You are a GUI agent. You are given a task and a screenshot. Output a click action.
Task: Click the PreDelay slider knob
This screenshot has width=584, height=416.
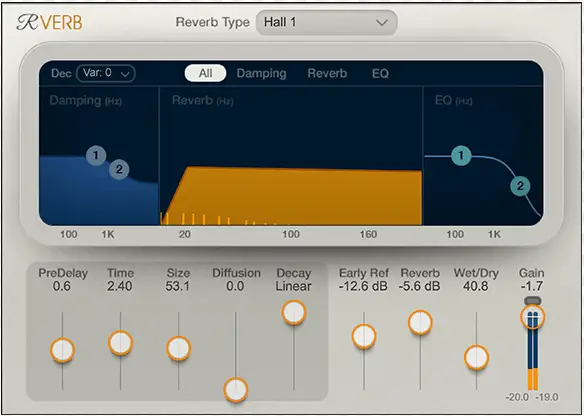(x=63, y=350)
